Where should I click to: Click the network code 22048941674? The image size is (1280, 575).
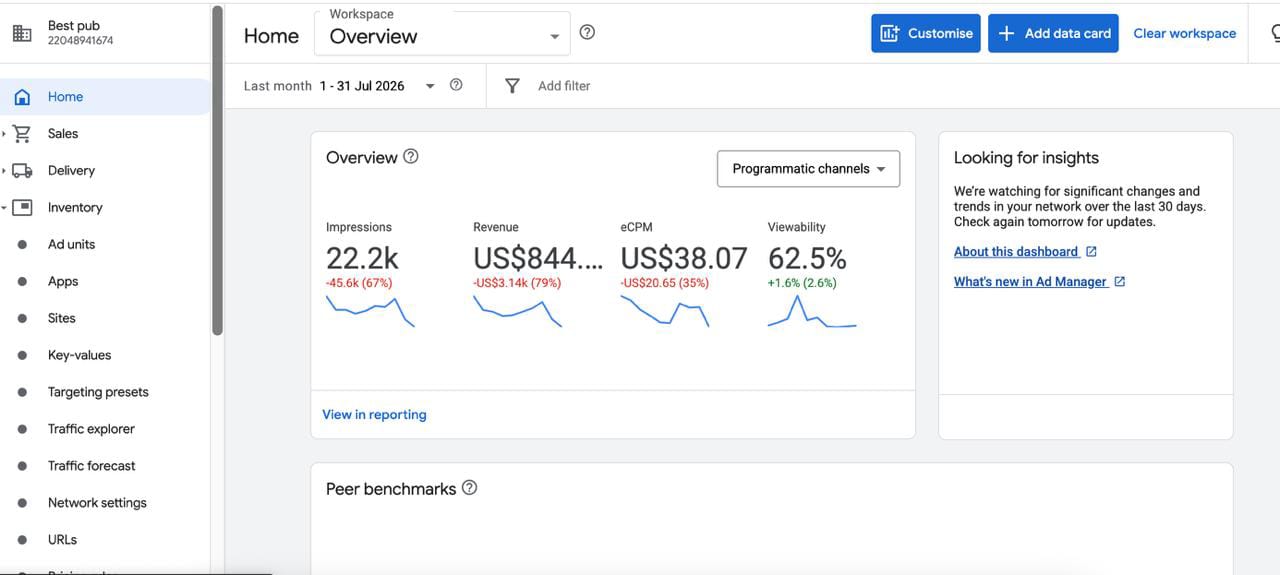[80, 41]
